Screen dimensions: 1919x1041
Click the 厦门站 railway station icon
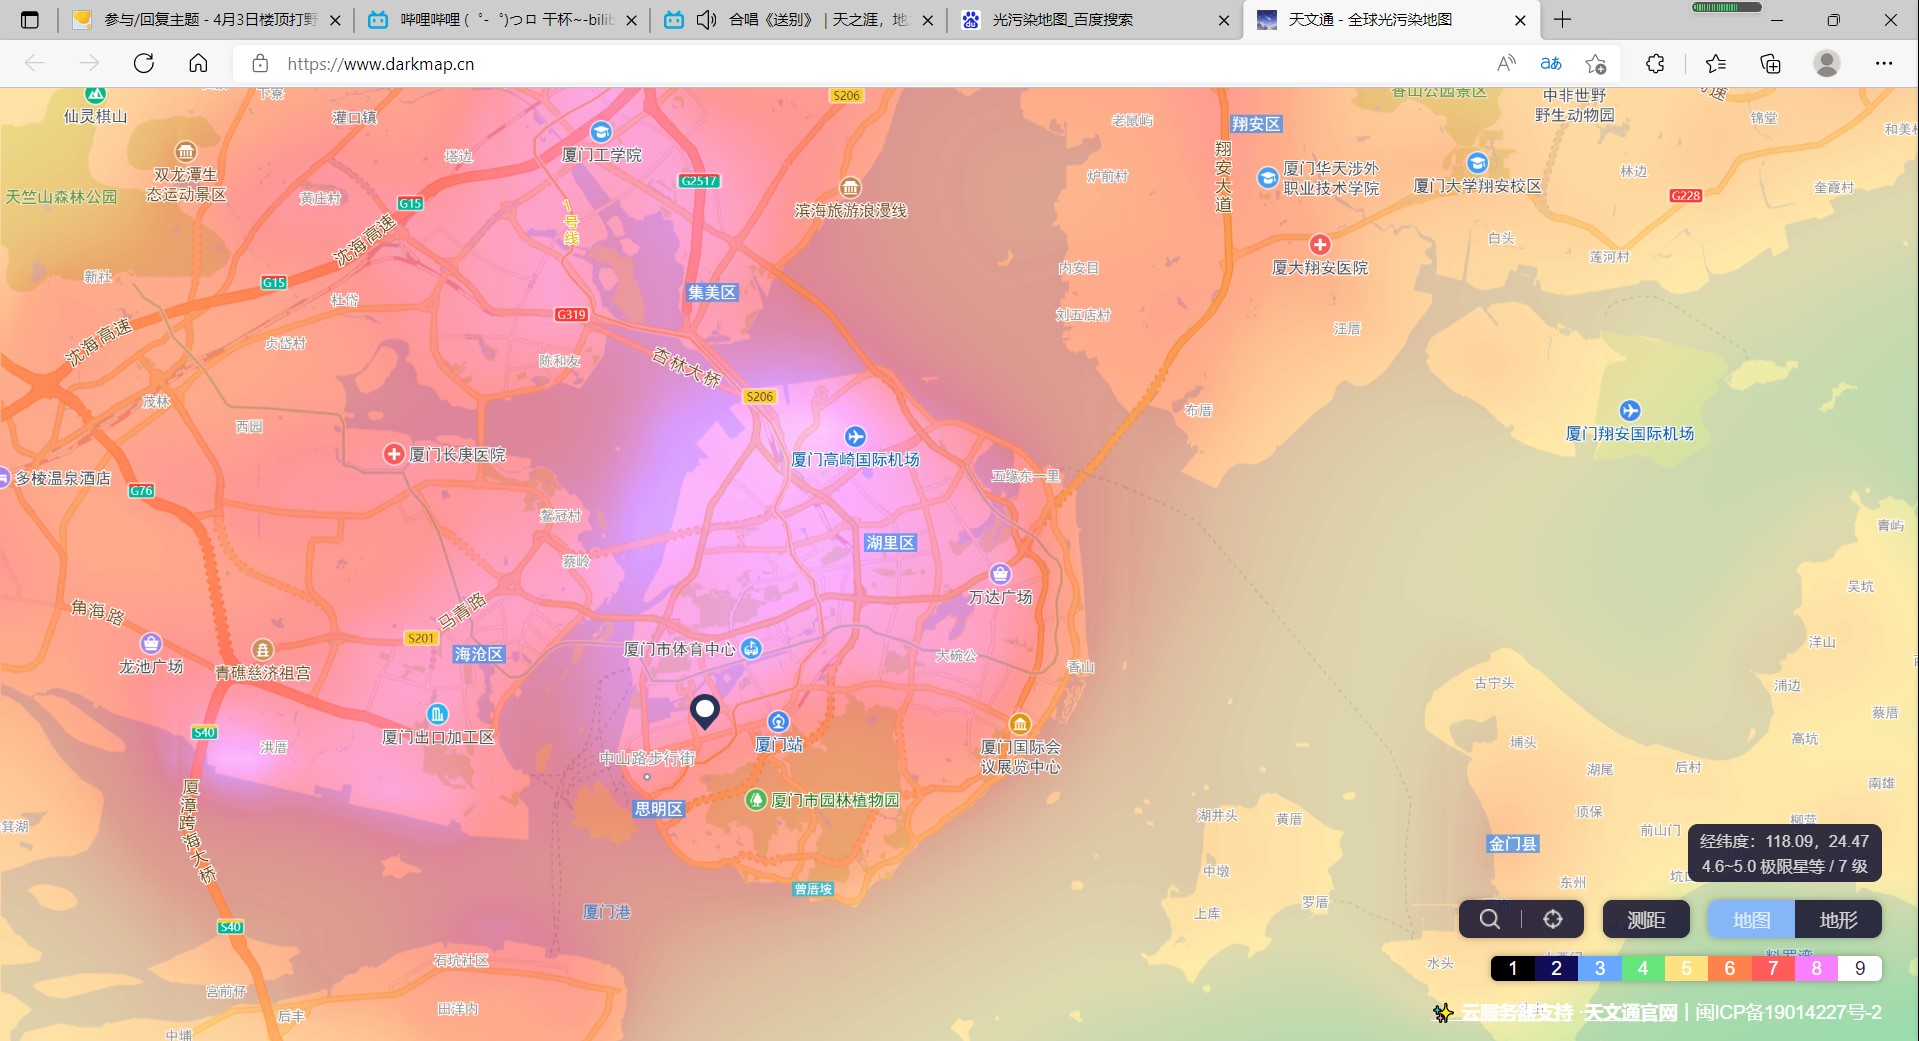778,721
